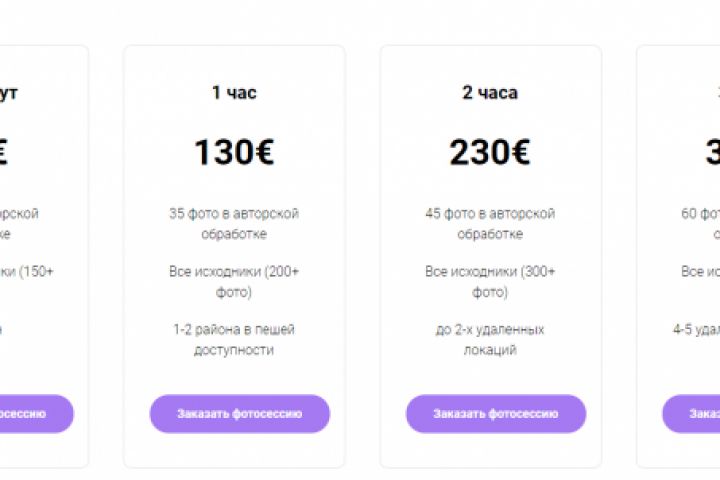Click the 230€ price
The height and width of the screenshot is (480, 720).
pos(490,152)
